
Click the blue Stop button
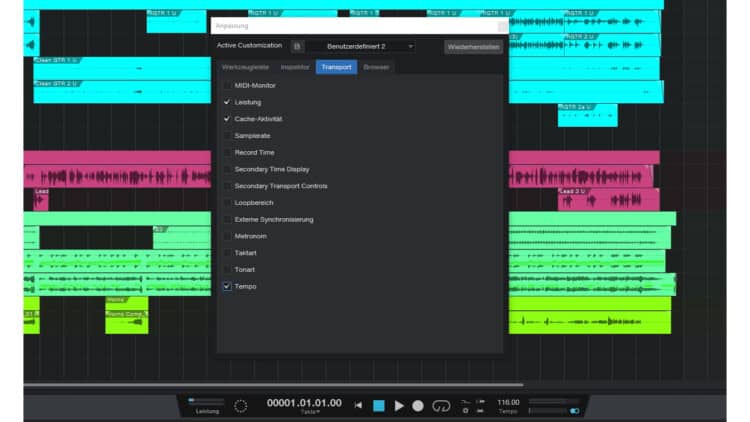point(379,406)
